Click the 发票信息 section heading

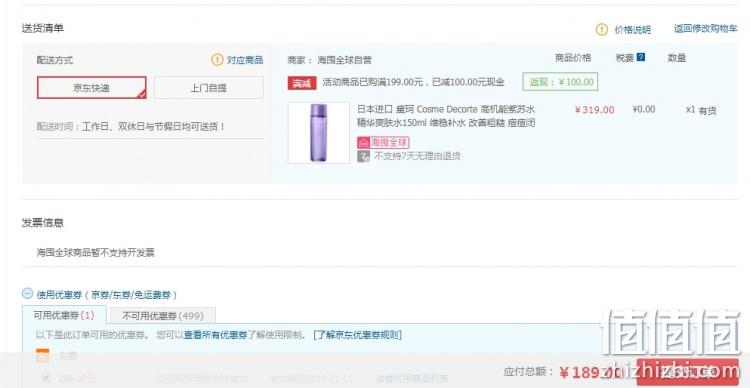tap(43, 222)
